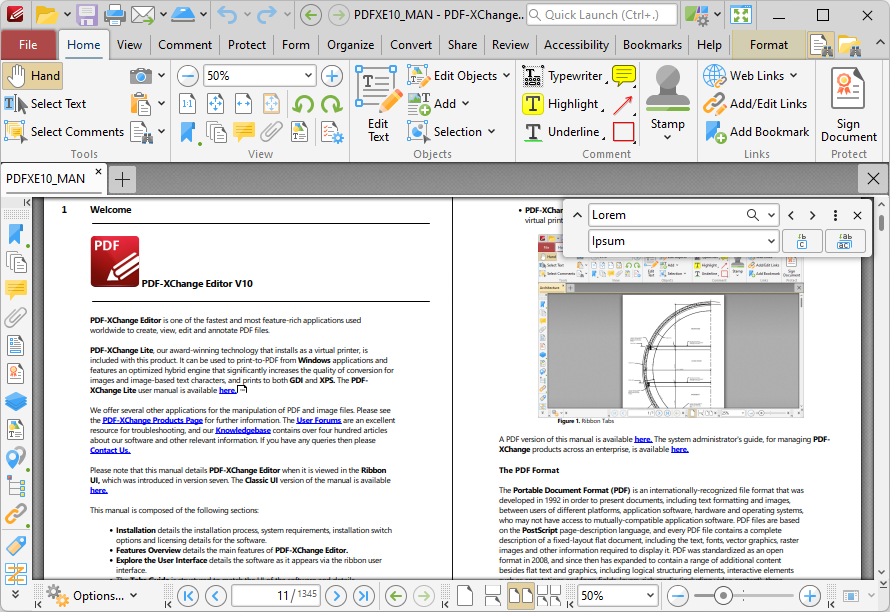Toggle two pages layout
890x612 pixels.
click(520, 596)
